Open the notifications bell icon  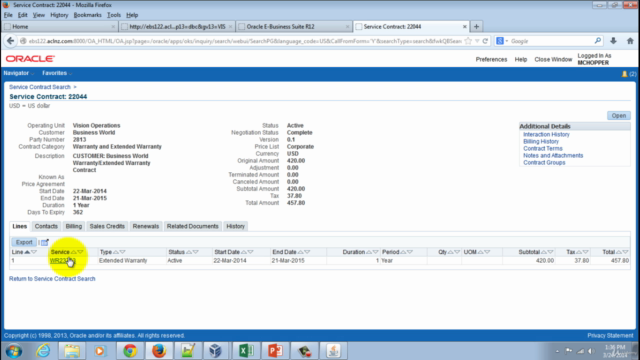(624, 74)
